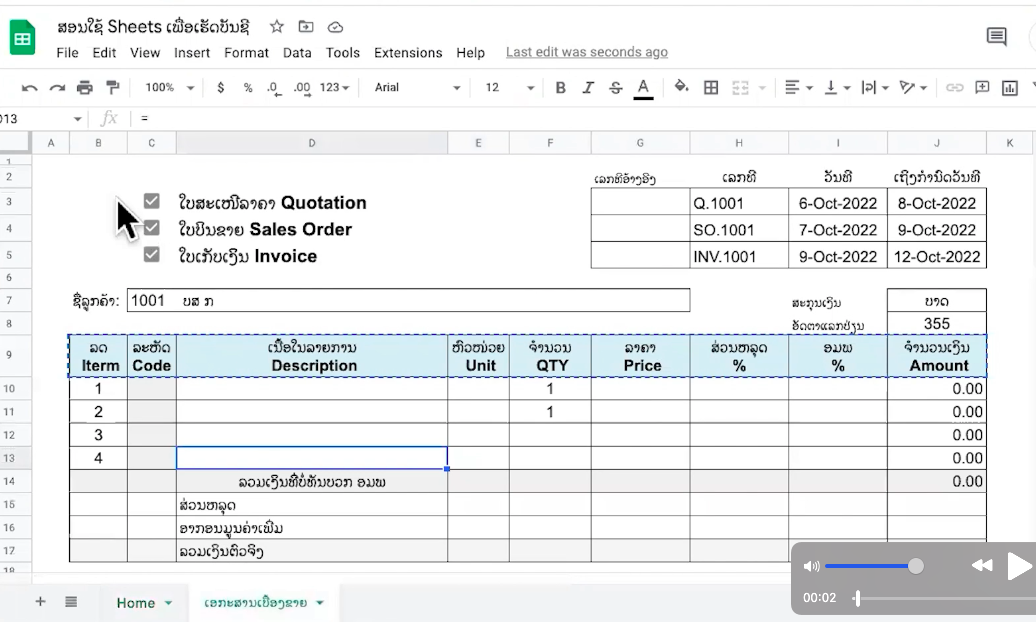Open the Insert menu
The width and height of the screenshot is (1036, 622).
[x=192, y=53]
